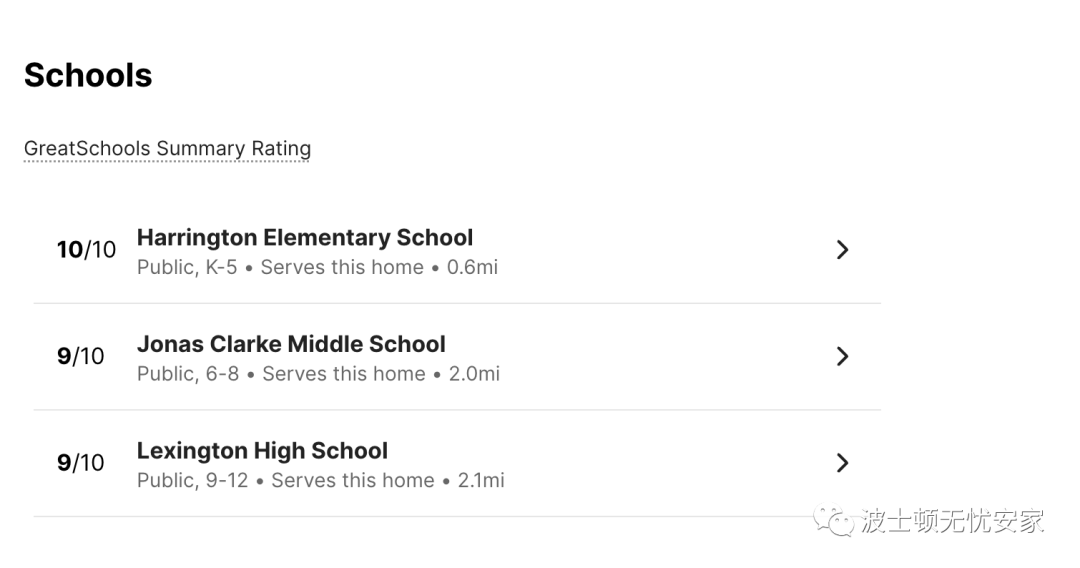Expand Harrington Elementary School chevron arrow
Image resolution: width=1080 pixels, height=568 pixels.
pyautogui.click(x=842, y=249)
